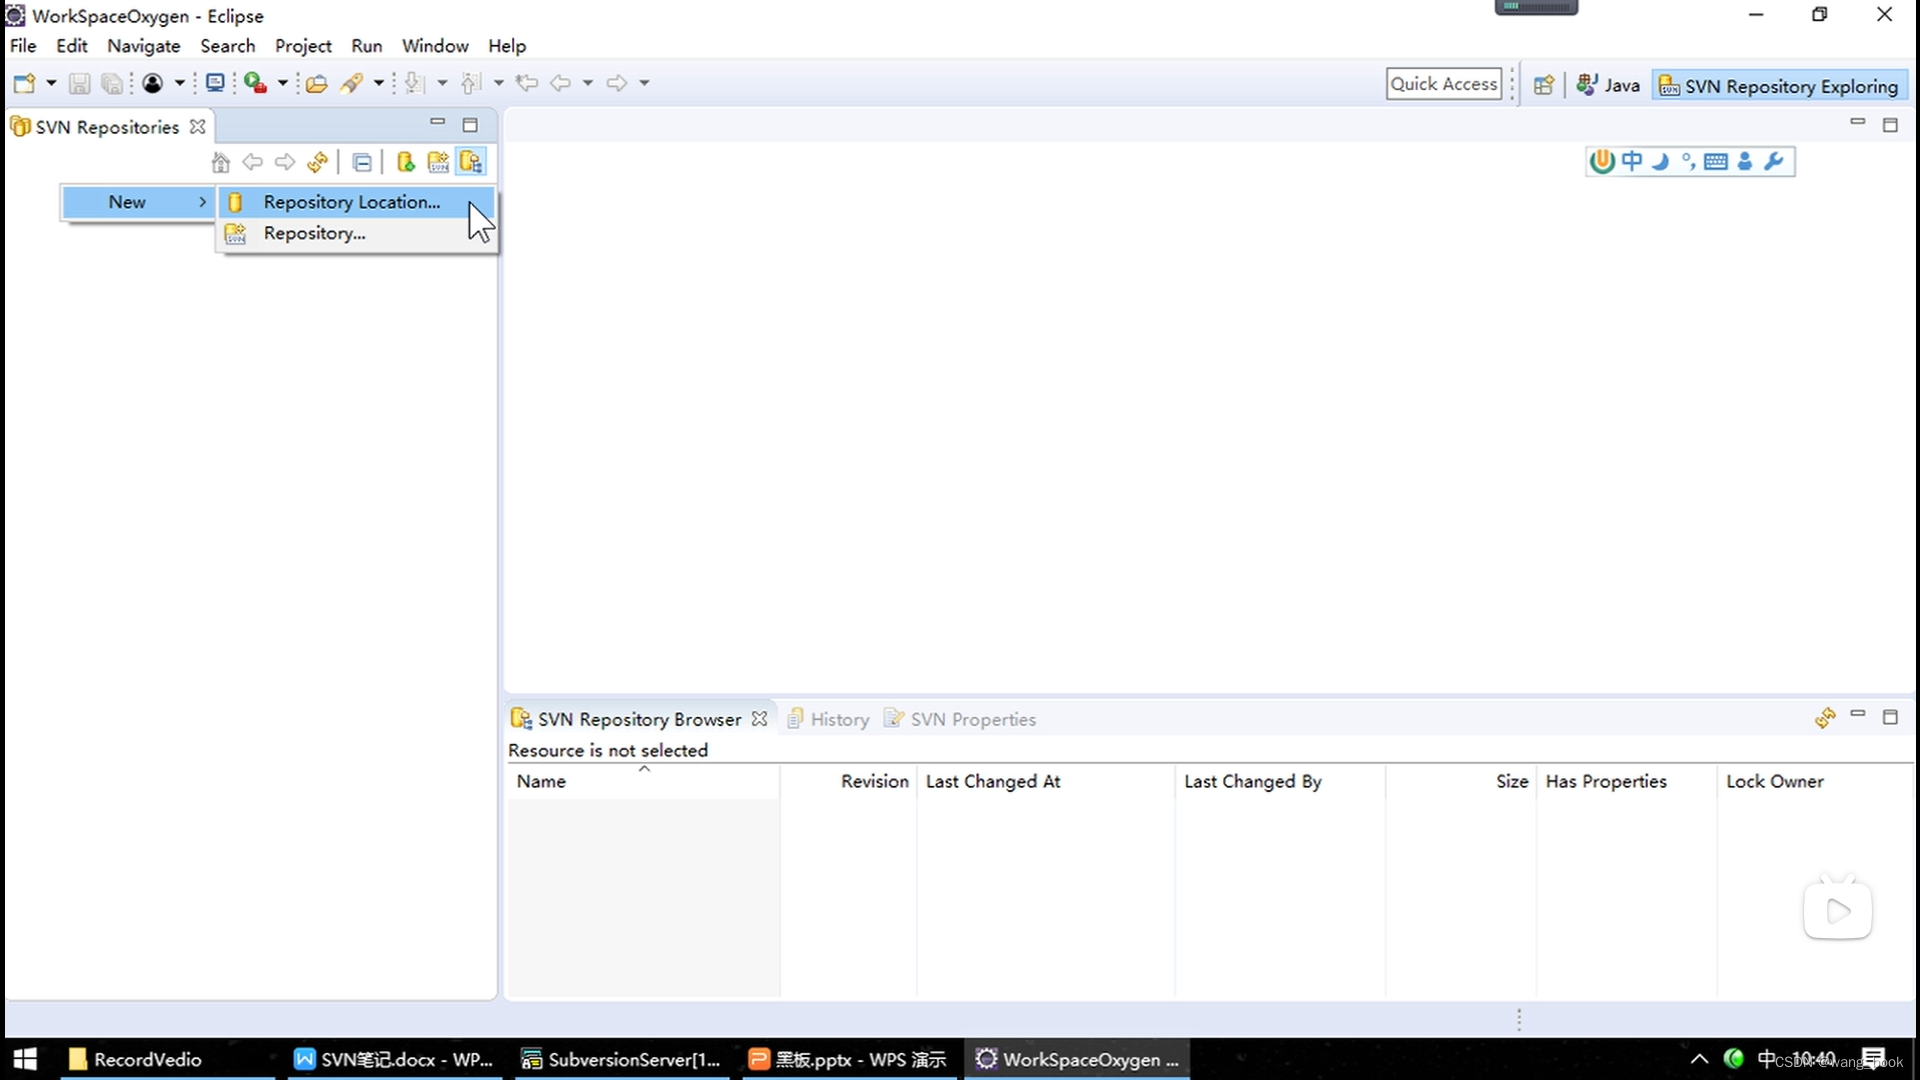Click Refresh icon in SVN Repositories toolbar
The width and height of the screenshot is (1920, 1080).
[318, 162]
